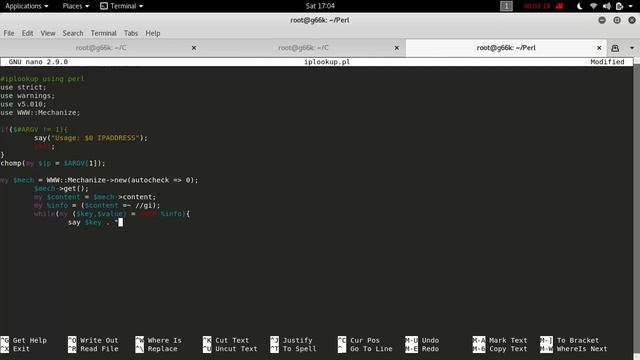Click the Justify shortcut label
The height and width of the screenshot is (360, 640).
click(x=298, y=340)
